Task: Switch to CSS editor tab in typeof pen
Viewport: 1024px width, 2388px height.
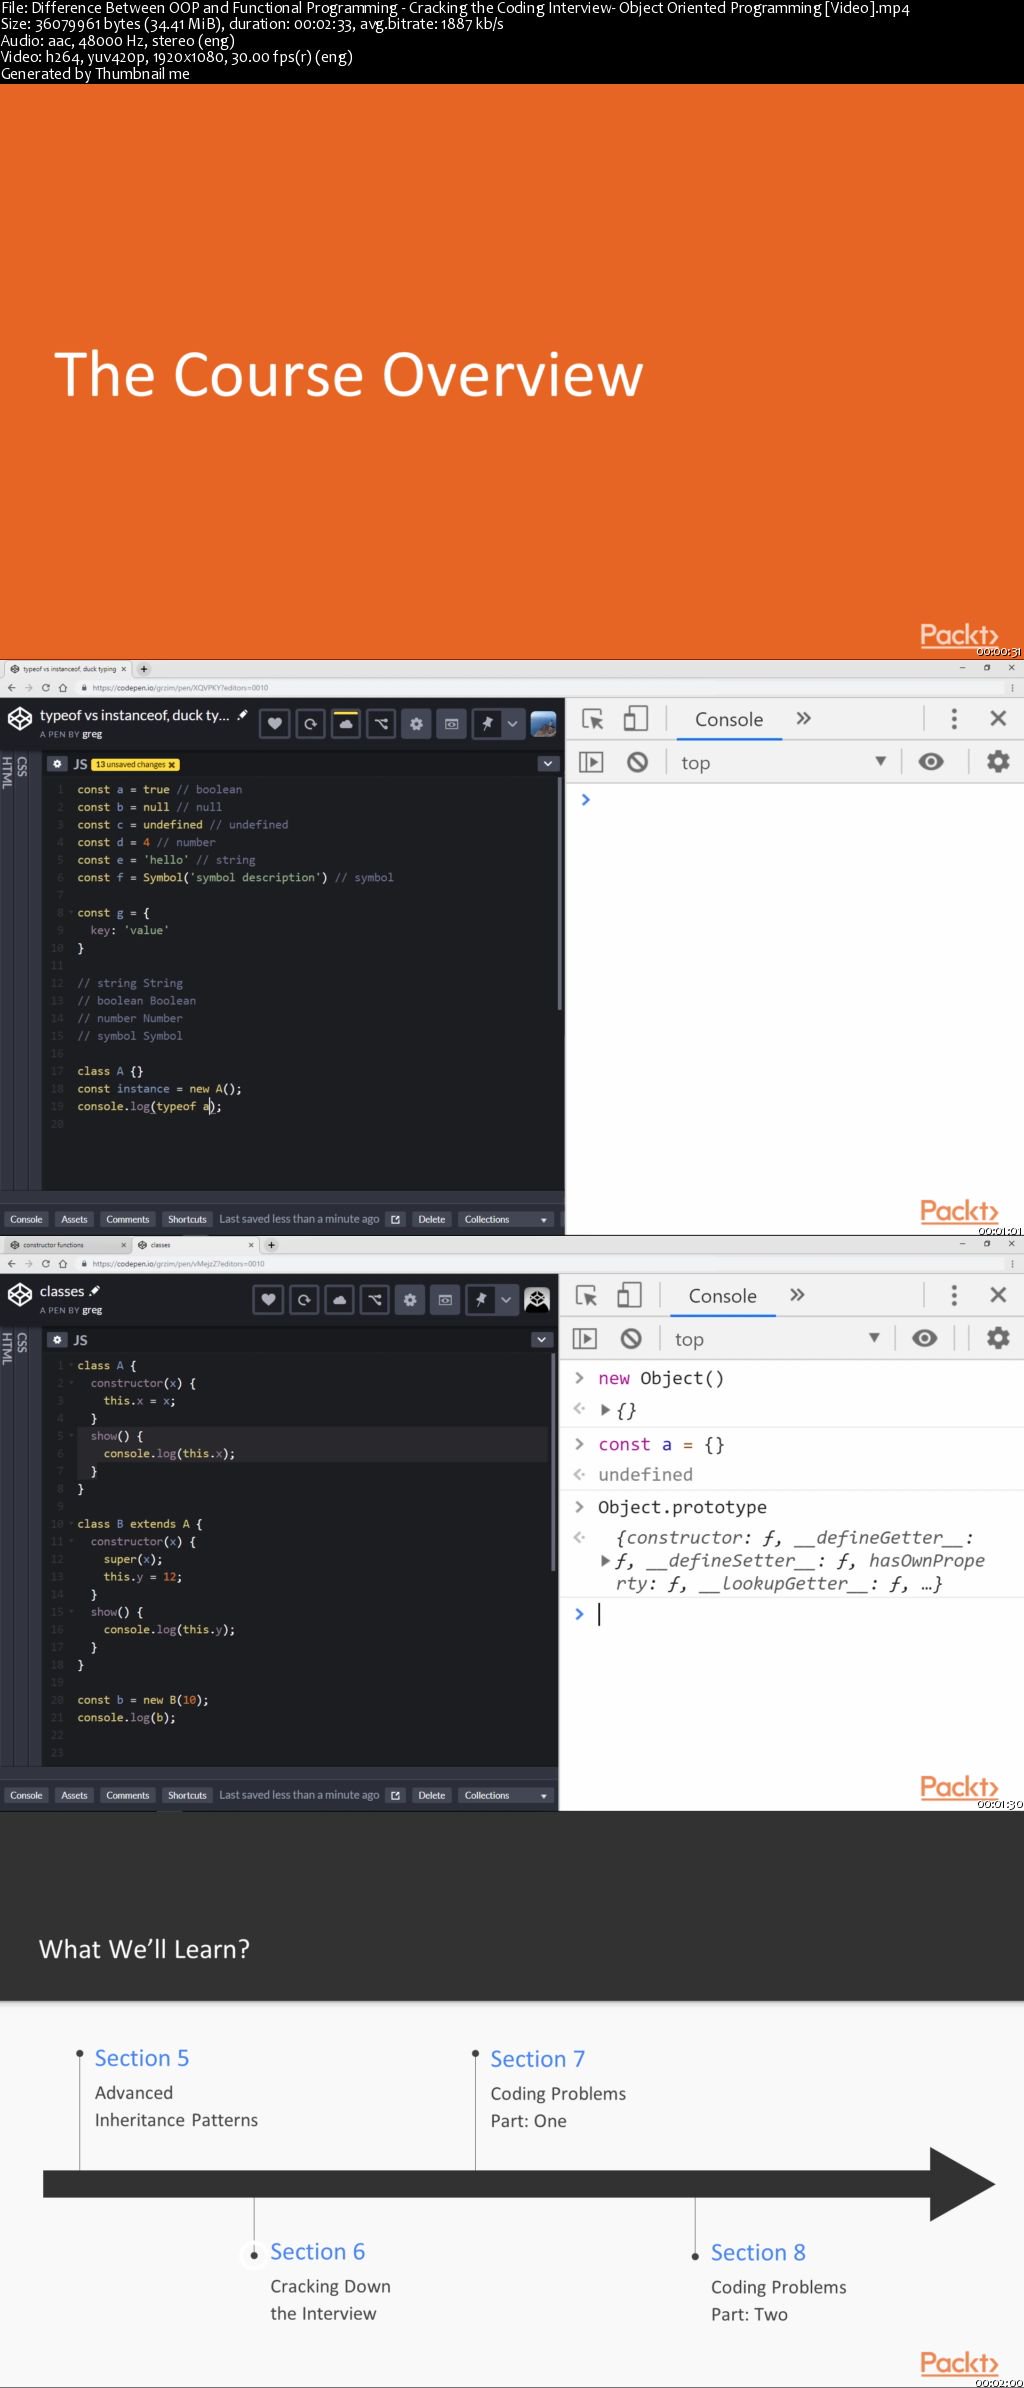Action: click(21, 766)
